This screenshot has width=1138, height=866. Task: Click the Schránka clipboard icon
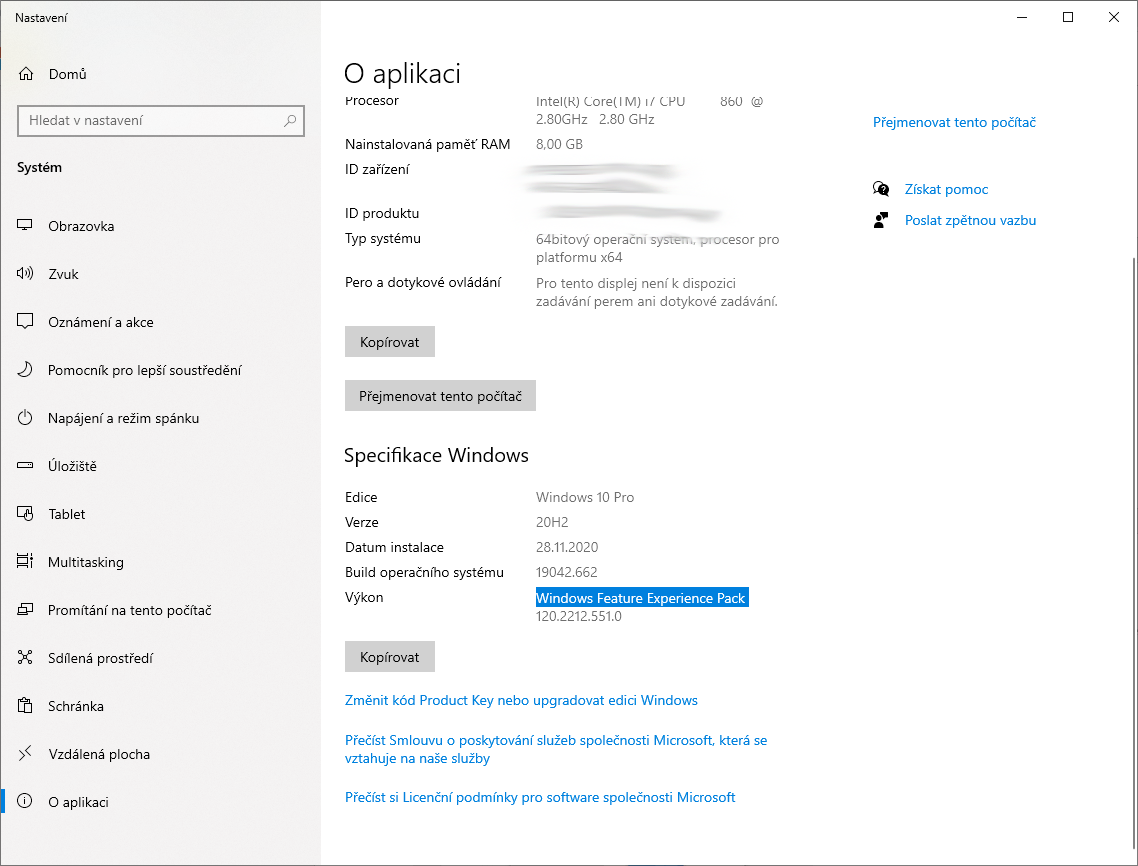[26, 706]
